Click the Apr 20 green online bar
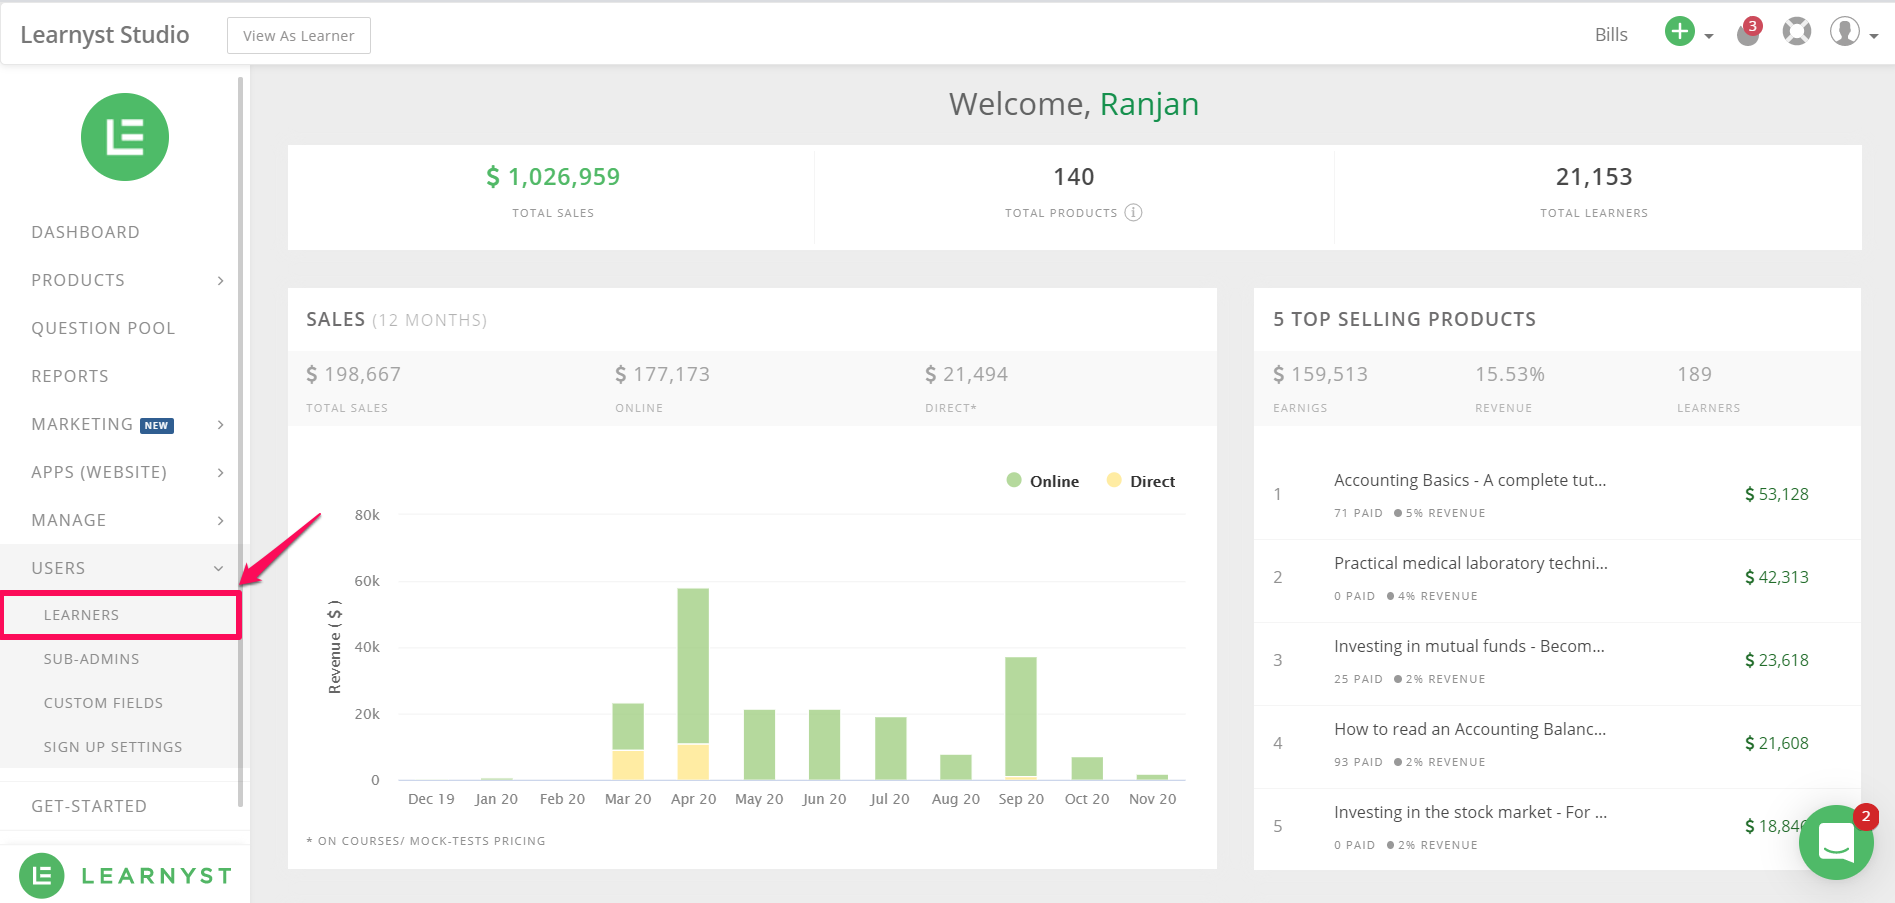The width and height of the screenshot is (1895, 903). [x=693, y=666]
